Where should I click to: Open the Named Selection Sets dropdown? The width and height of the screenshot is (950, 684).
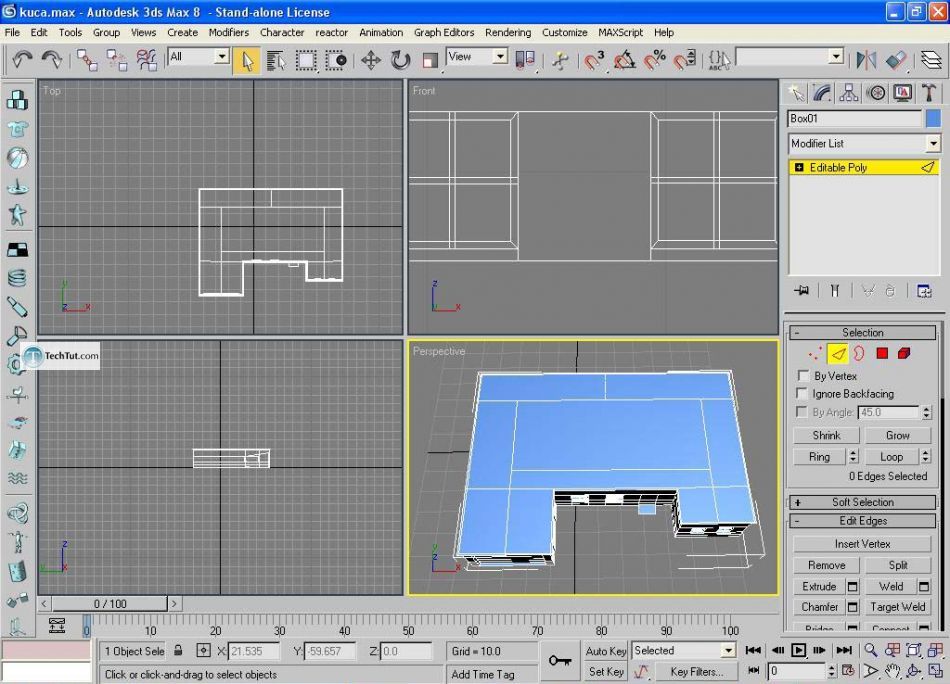pyautogui.click(x=836, y=56)
